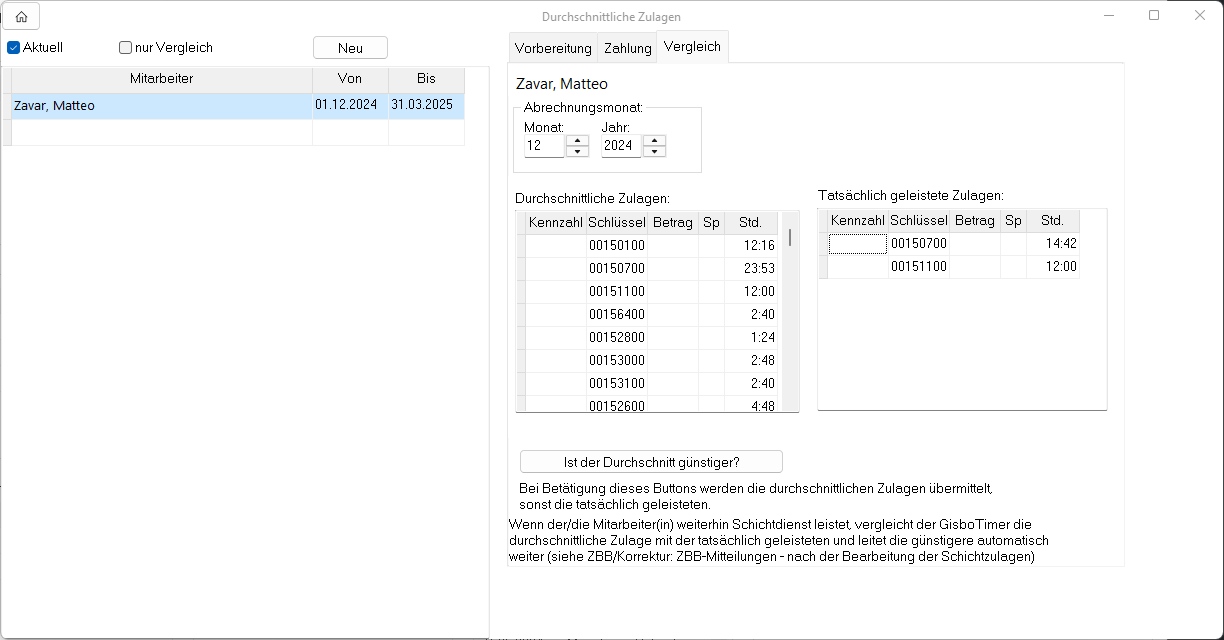Screen dimensions: 1224x640
Task: Click the home icon button
Action: click(x=21, y=16)
